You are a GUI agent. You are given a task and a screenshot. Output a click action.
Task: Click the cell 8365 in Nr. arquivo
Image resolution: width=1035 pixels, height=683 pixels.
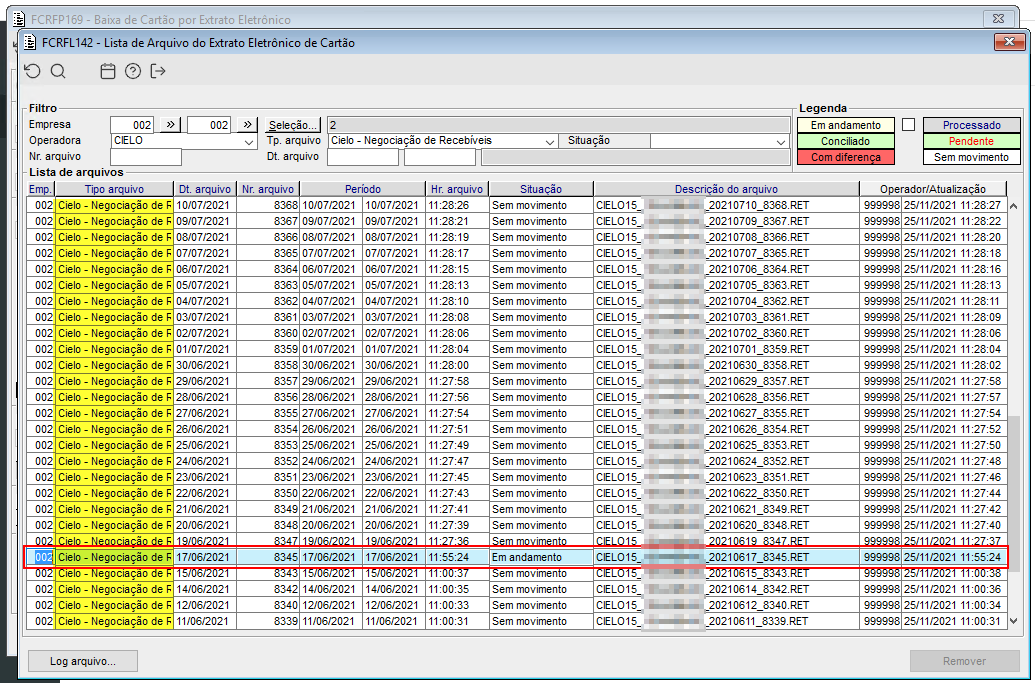pyautogui.click(x=268, y=253)
